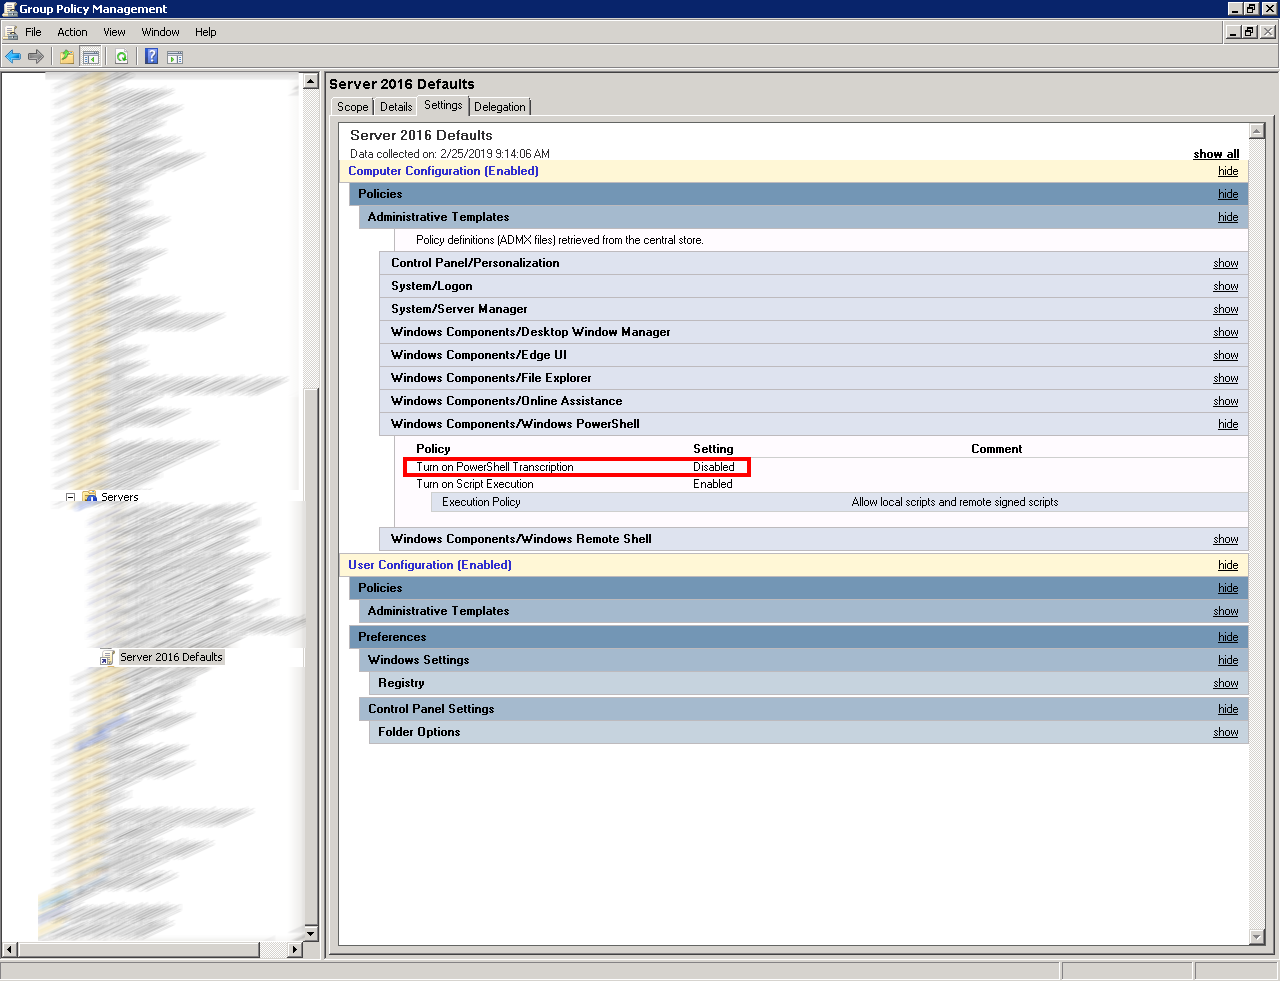Image resolution: width=1280 pixels, height=981 pixels.
Task: Hide the Windows PowerShell section
Action: 1228,424
